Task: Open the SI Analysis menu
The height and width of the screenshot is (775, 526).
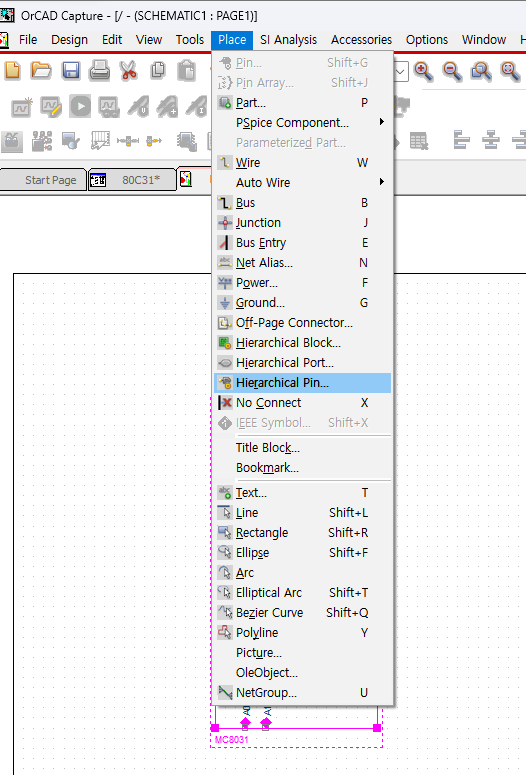Action: click(288, 40)
